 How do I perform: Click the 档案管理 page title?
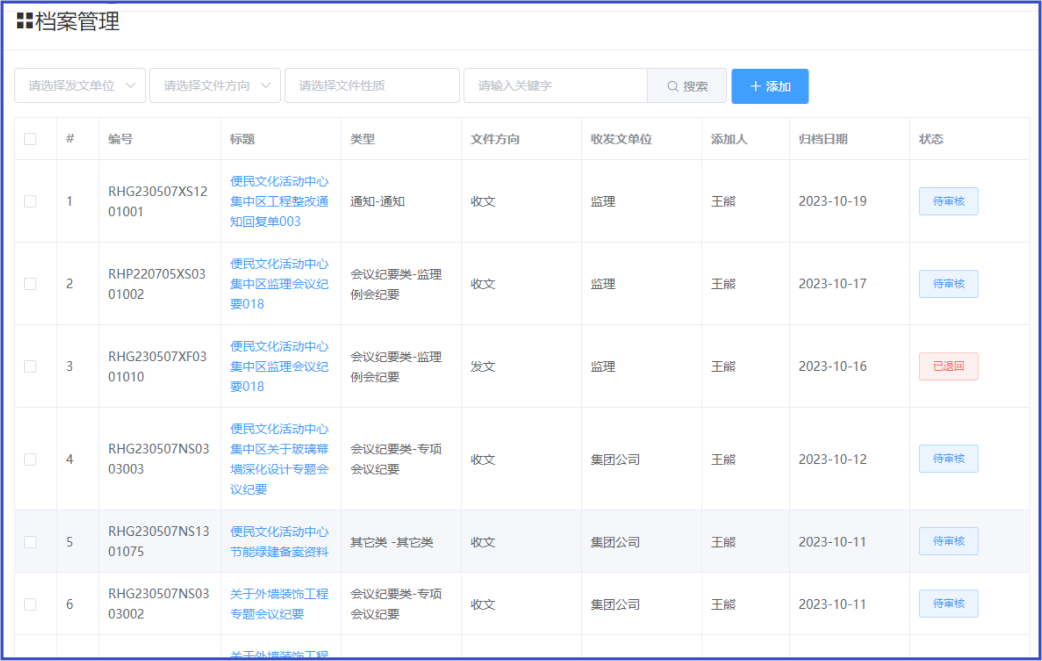(78, 21)
